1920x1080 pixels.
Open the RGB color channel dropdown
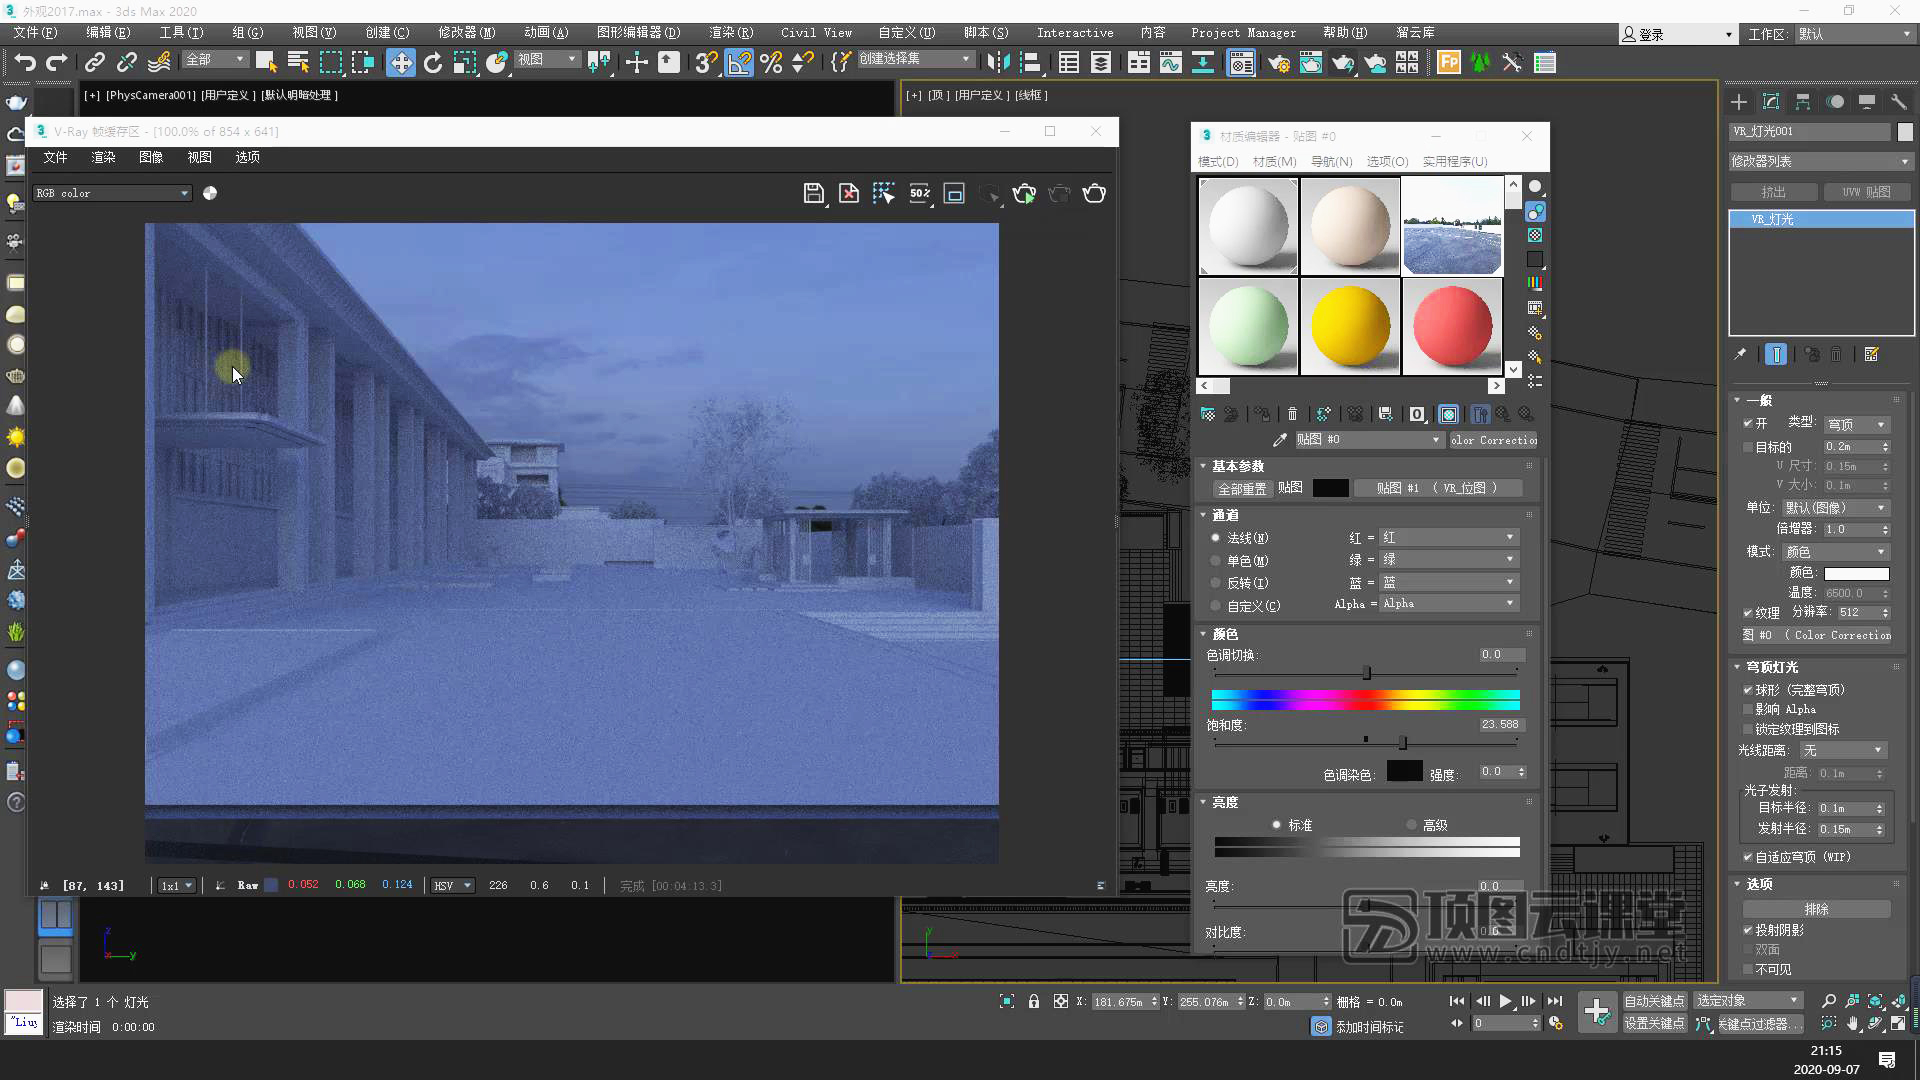point(112,193)
